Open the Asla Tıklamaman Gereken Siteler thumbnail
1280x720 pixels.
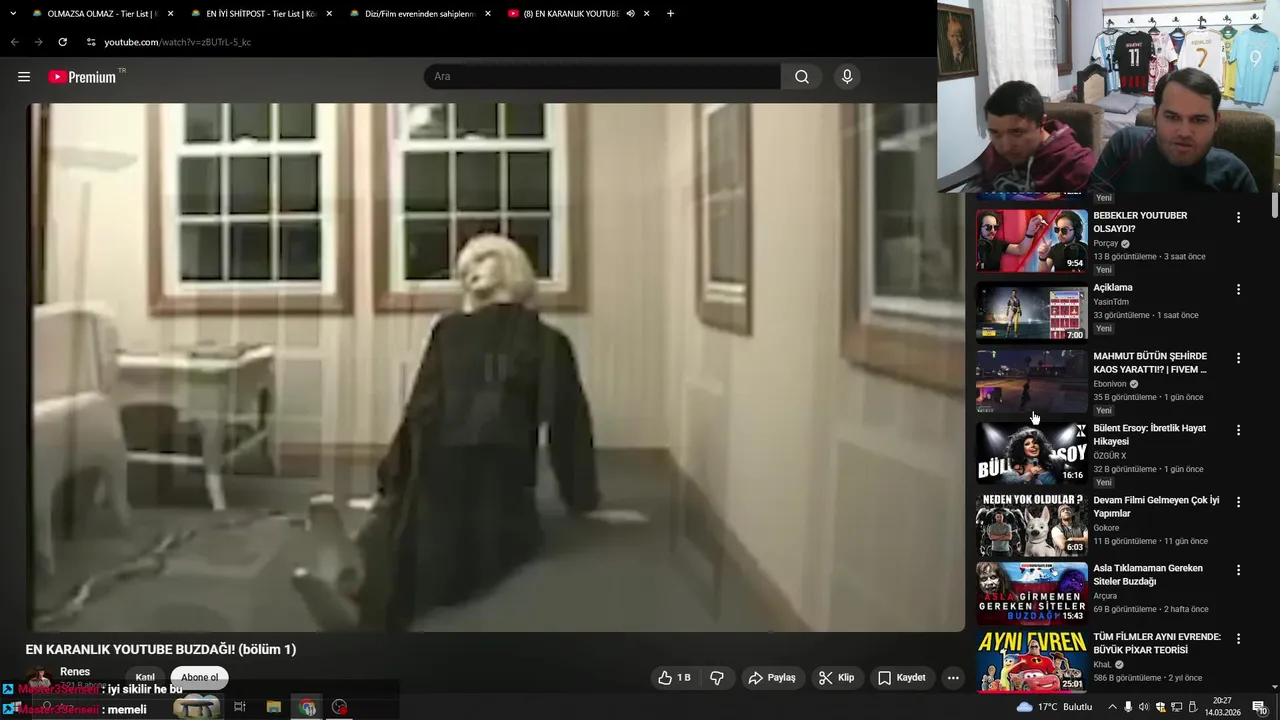coord(1032,593)
